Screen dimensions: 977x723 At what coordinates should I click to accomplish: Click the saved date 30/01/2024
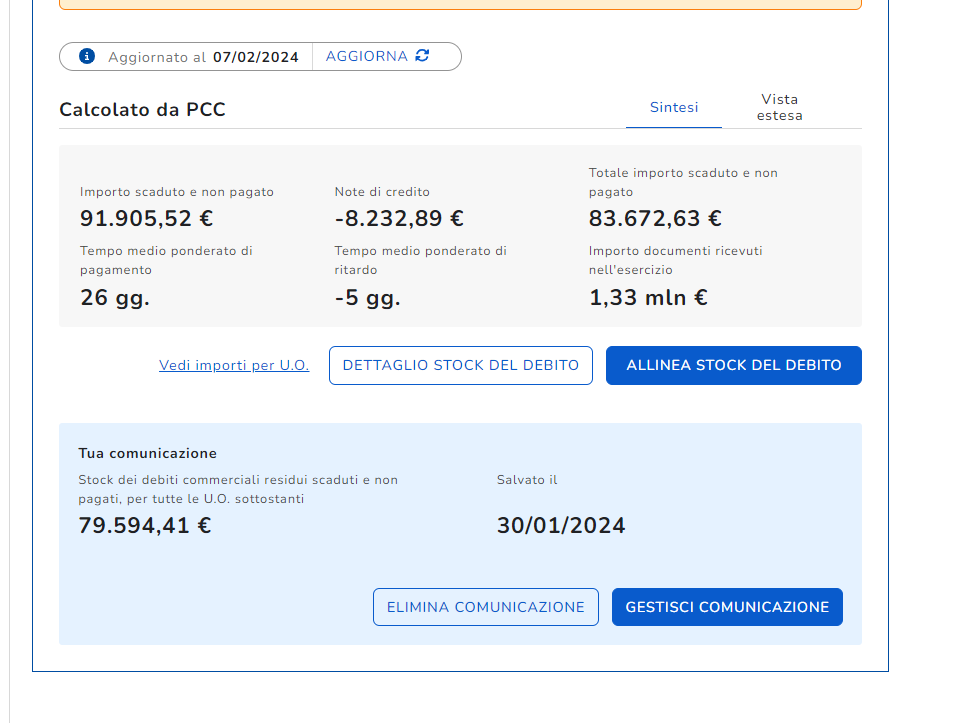(561, 525)
